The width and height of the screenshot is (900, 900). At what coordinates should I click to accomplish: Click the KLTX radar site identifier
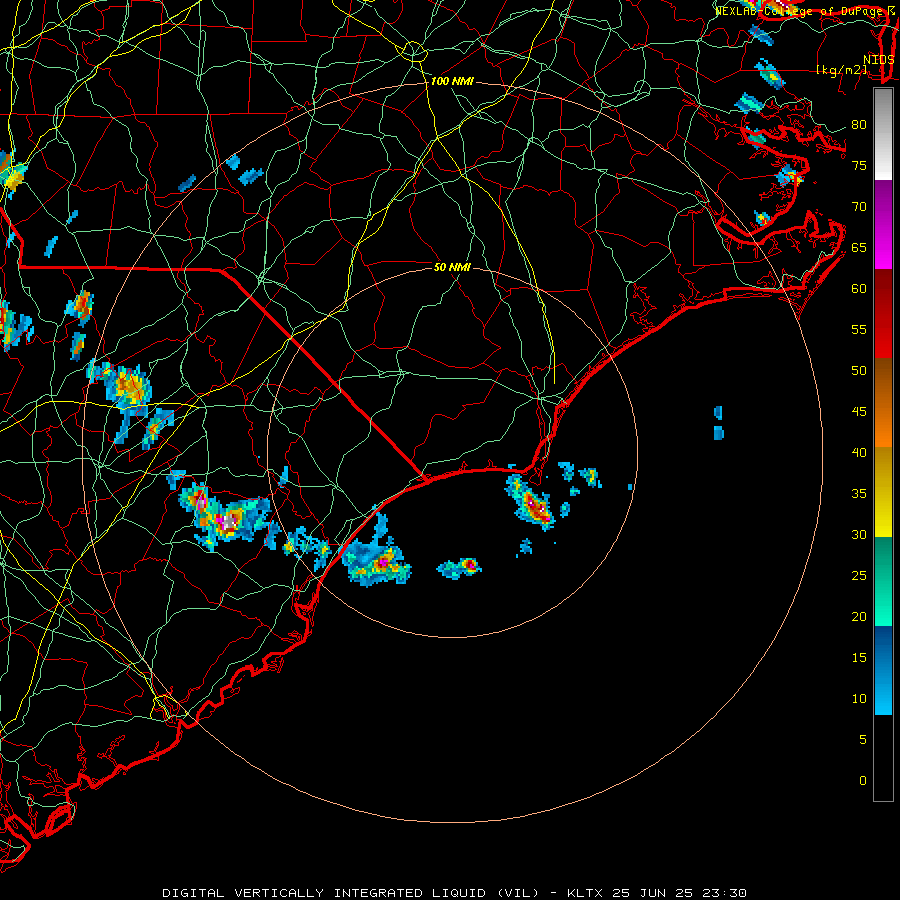(x=586, y=893)
